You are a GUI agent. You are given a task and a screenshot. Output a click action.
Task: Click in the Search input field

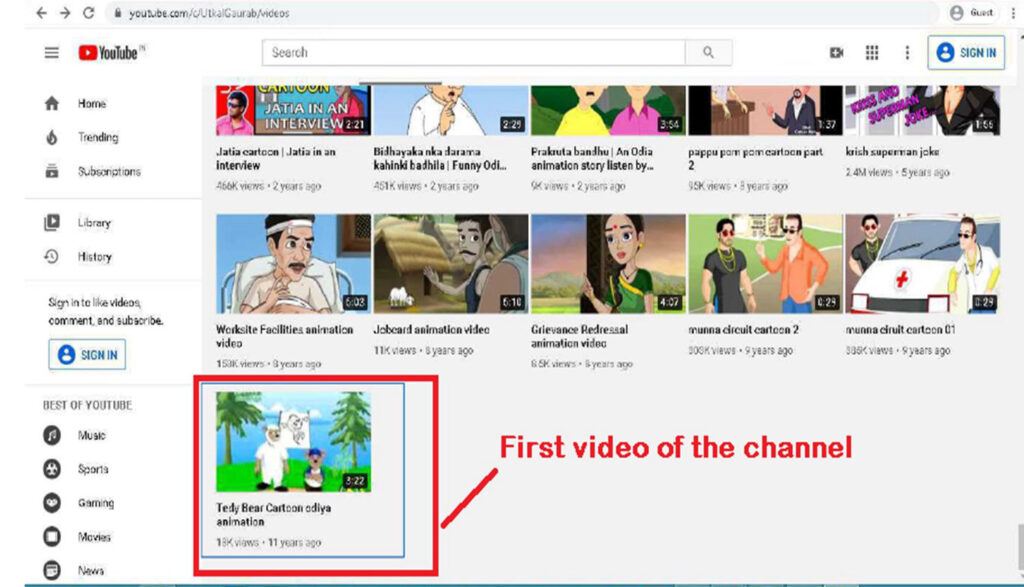tap(473, 53)
